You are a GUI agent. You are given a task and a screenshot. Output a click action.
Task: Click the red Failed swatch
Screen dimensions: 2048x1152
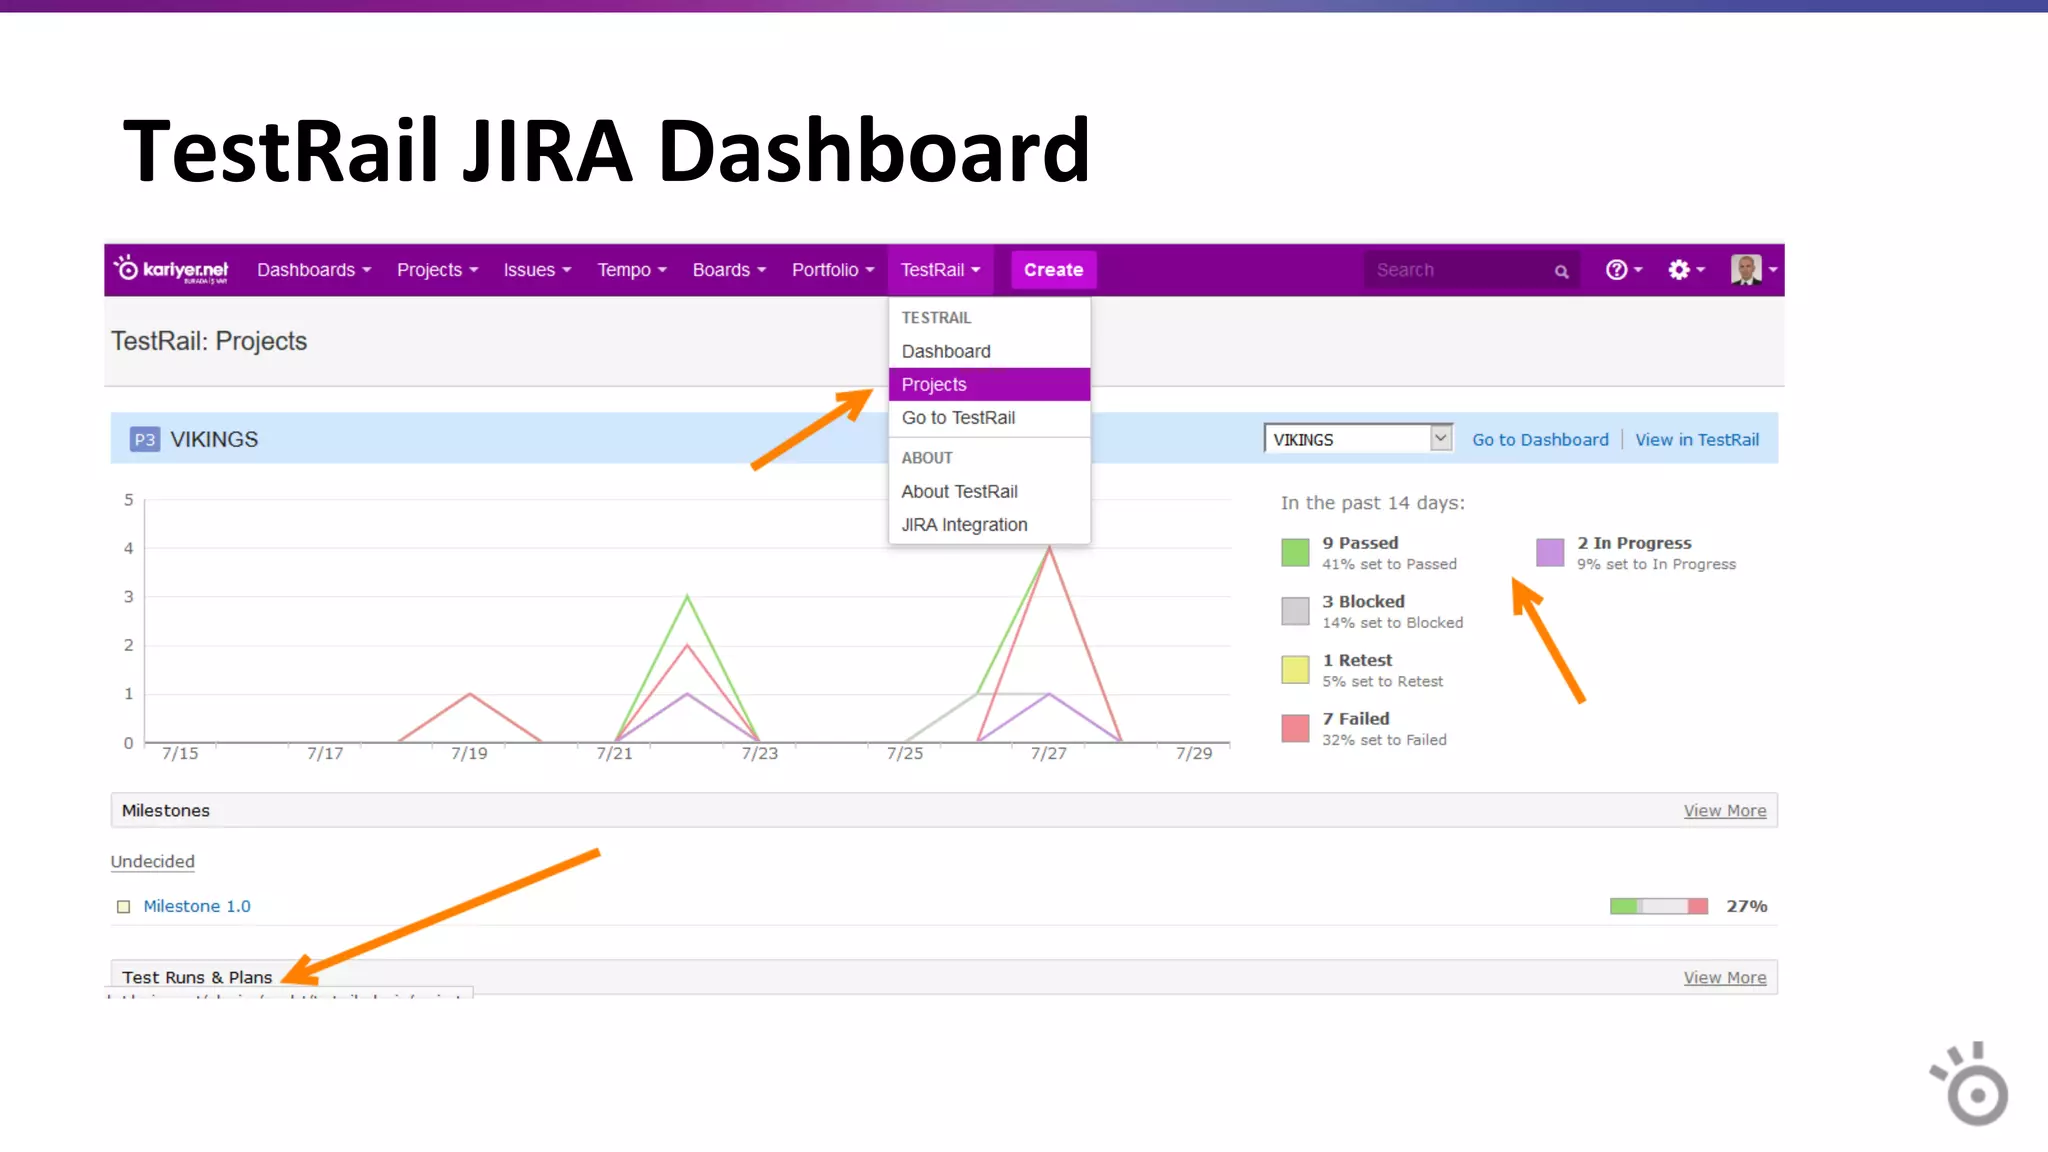(x=1295, y=728)
